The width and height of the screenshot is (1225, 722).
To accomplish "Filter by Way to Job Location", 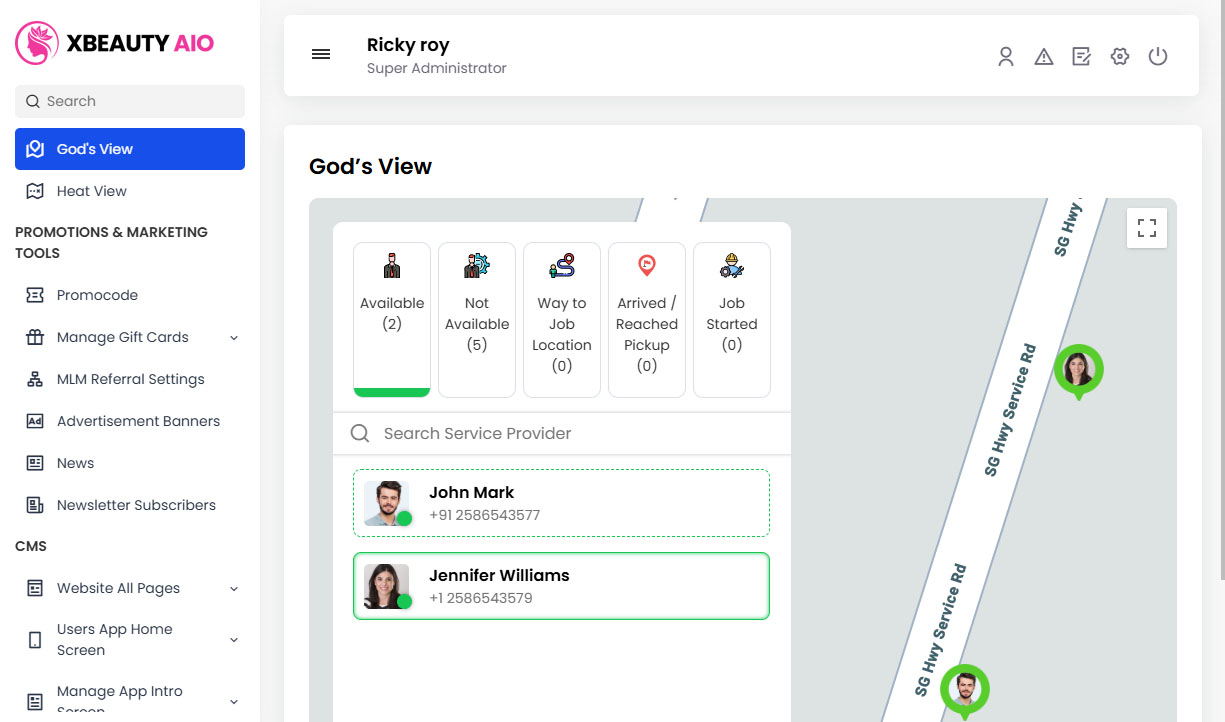I will (x=562, y=318).
